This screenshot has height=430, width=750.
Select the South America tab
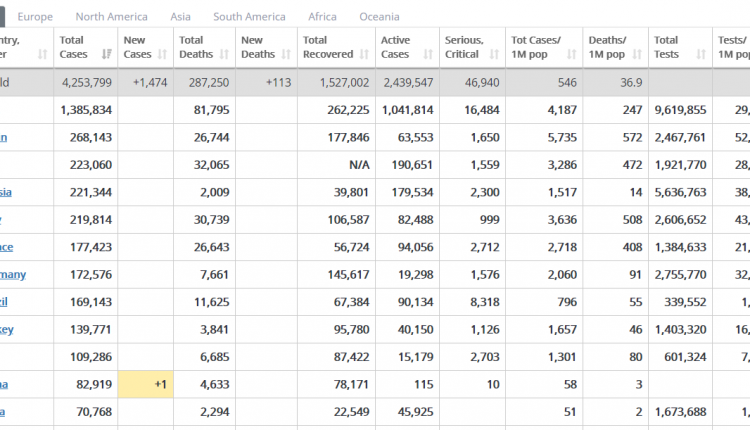point(249,17)
